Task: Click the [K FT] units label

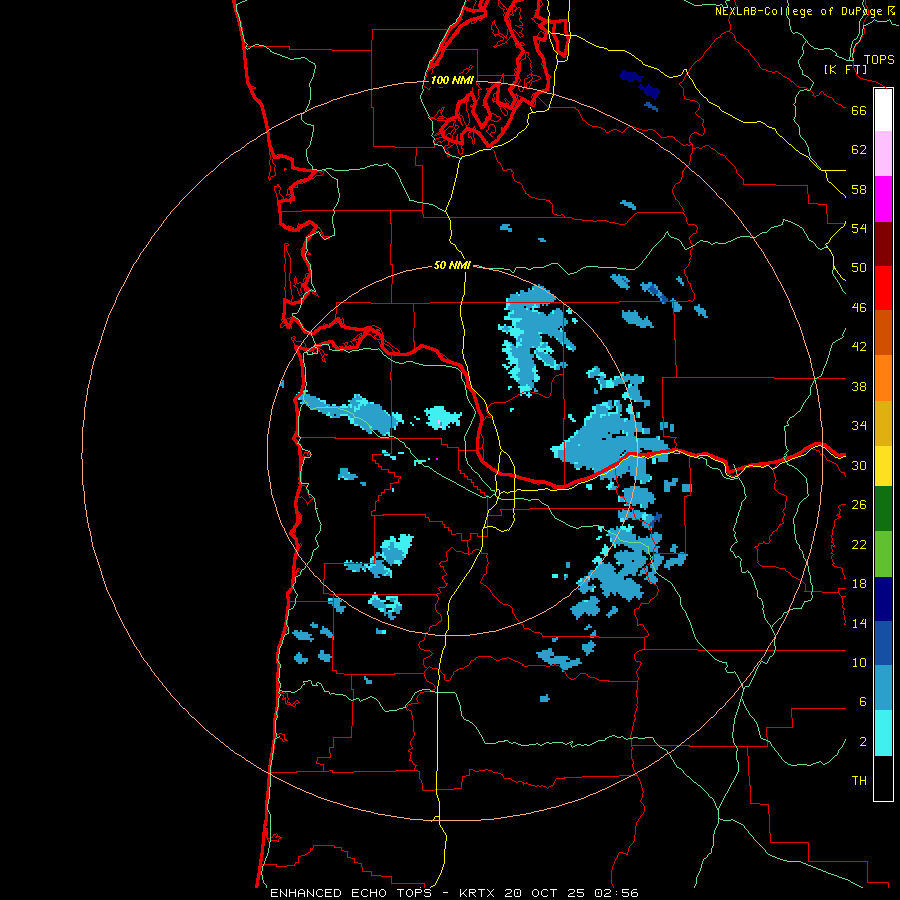Action: [845, 69]
